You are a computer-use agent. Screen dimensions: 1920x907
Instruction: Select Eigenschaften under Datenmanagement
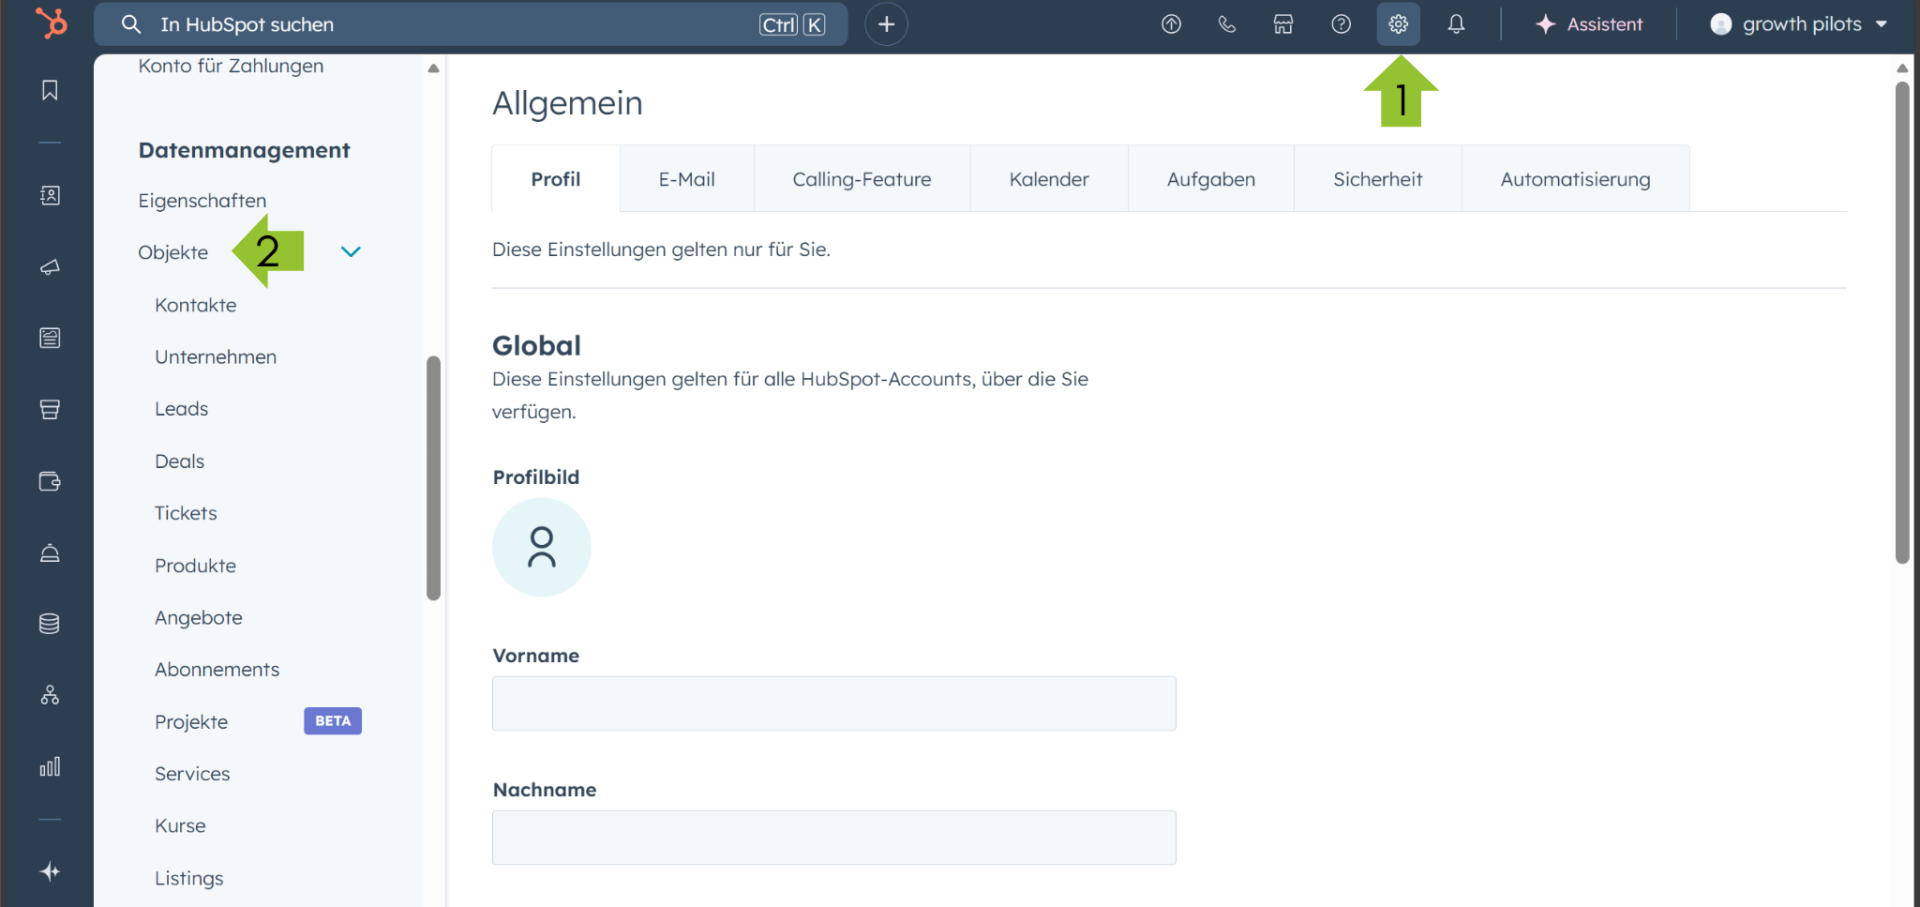(x=202, y=200)
